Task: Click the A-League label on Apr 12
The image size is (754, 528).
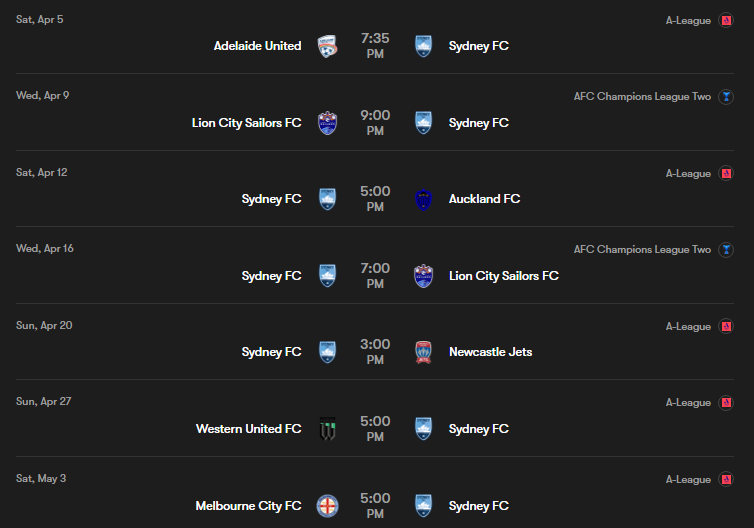Action: 688,174
